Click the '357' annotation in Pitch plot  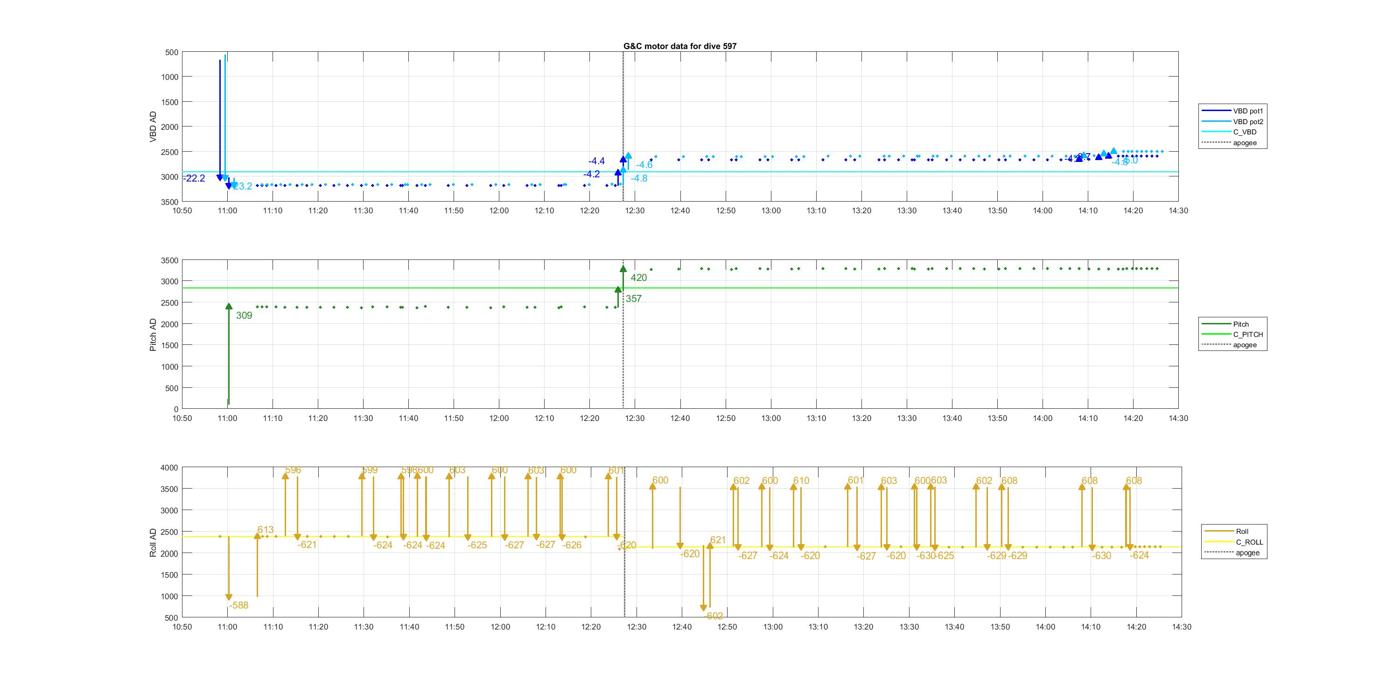(x=634, y=298)
